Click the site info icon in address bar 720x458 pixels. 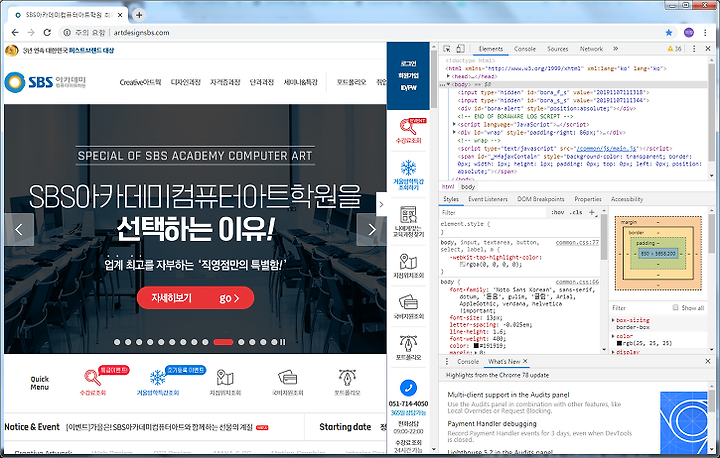click(67, 33)
